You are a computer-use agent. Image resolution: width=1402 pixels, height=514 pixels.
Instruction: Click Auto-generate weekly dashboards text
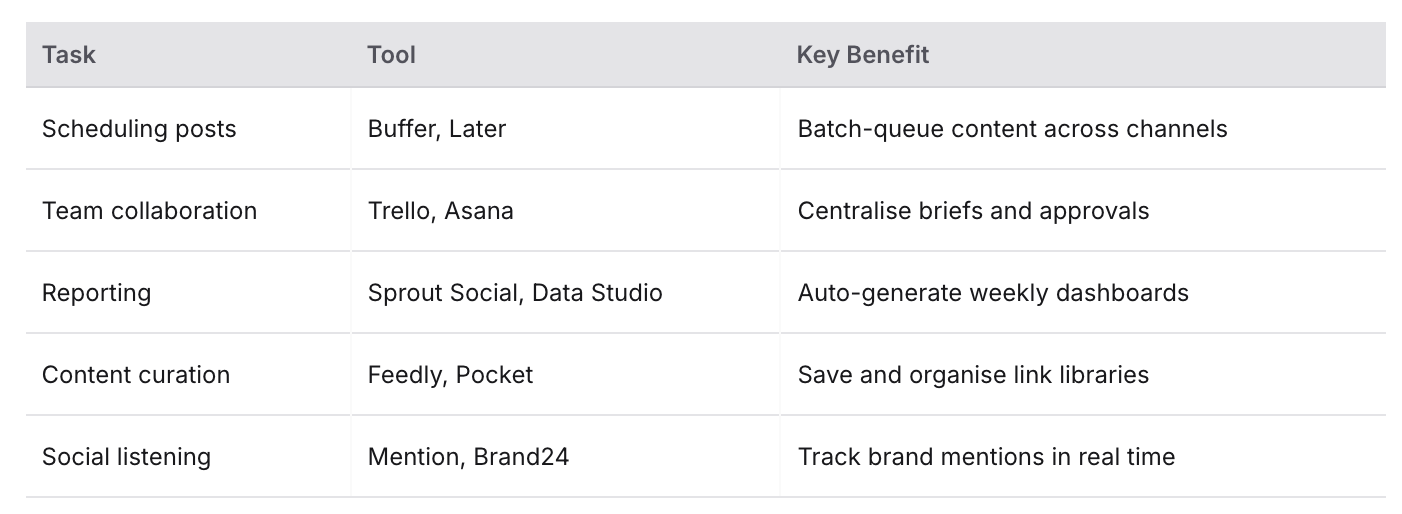click(993, 293)
